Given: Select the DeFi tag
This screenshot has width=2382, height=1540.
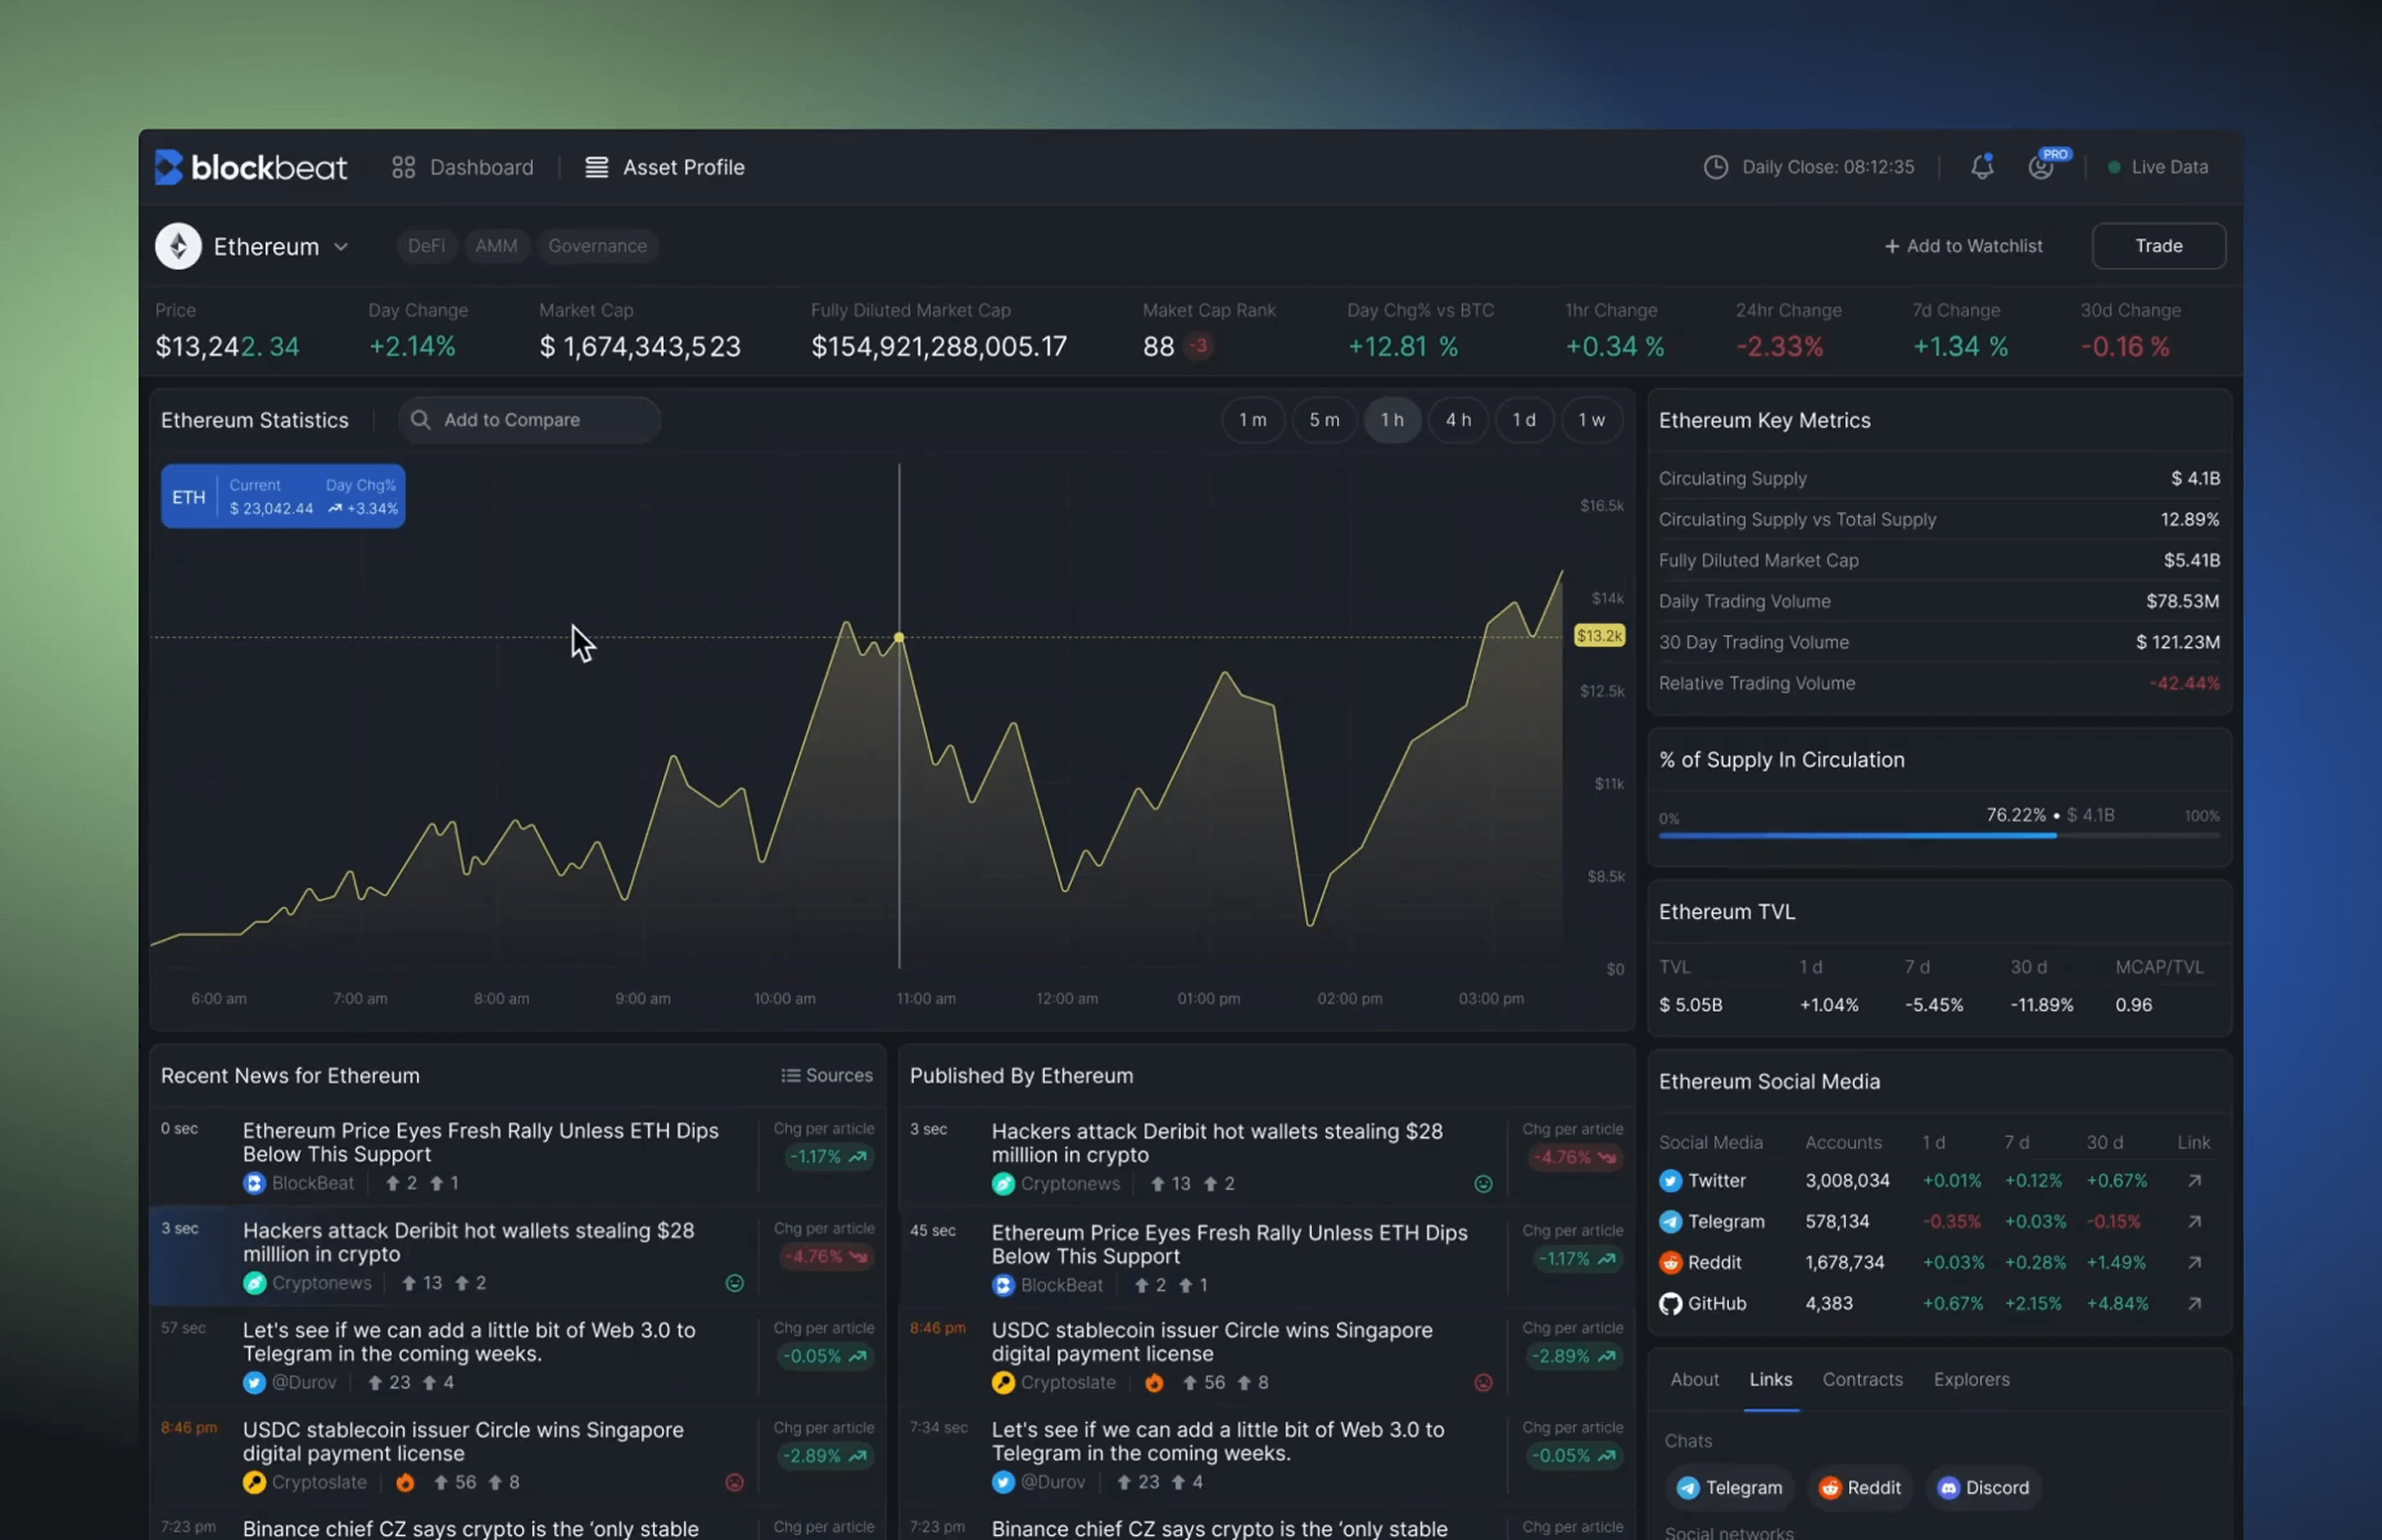Looking at the screenshot, I should 426,246.
